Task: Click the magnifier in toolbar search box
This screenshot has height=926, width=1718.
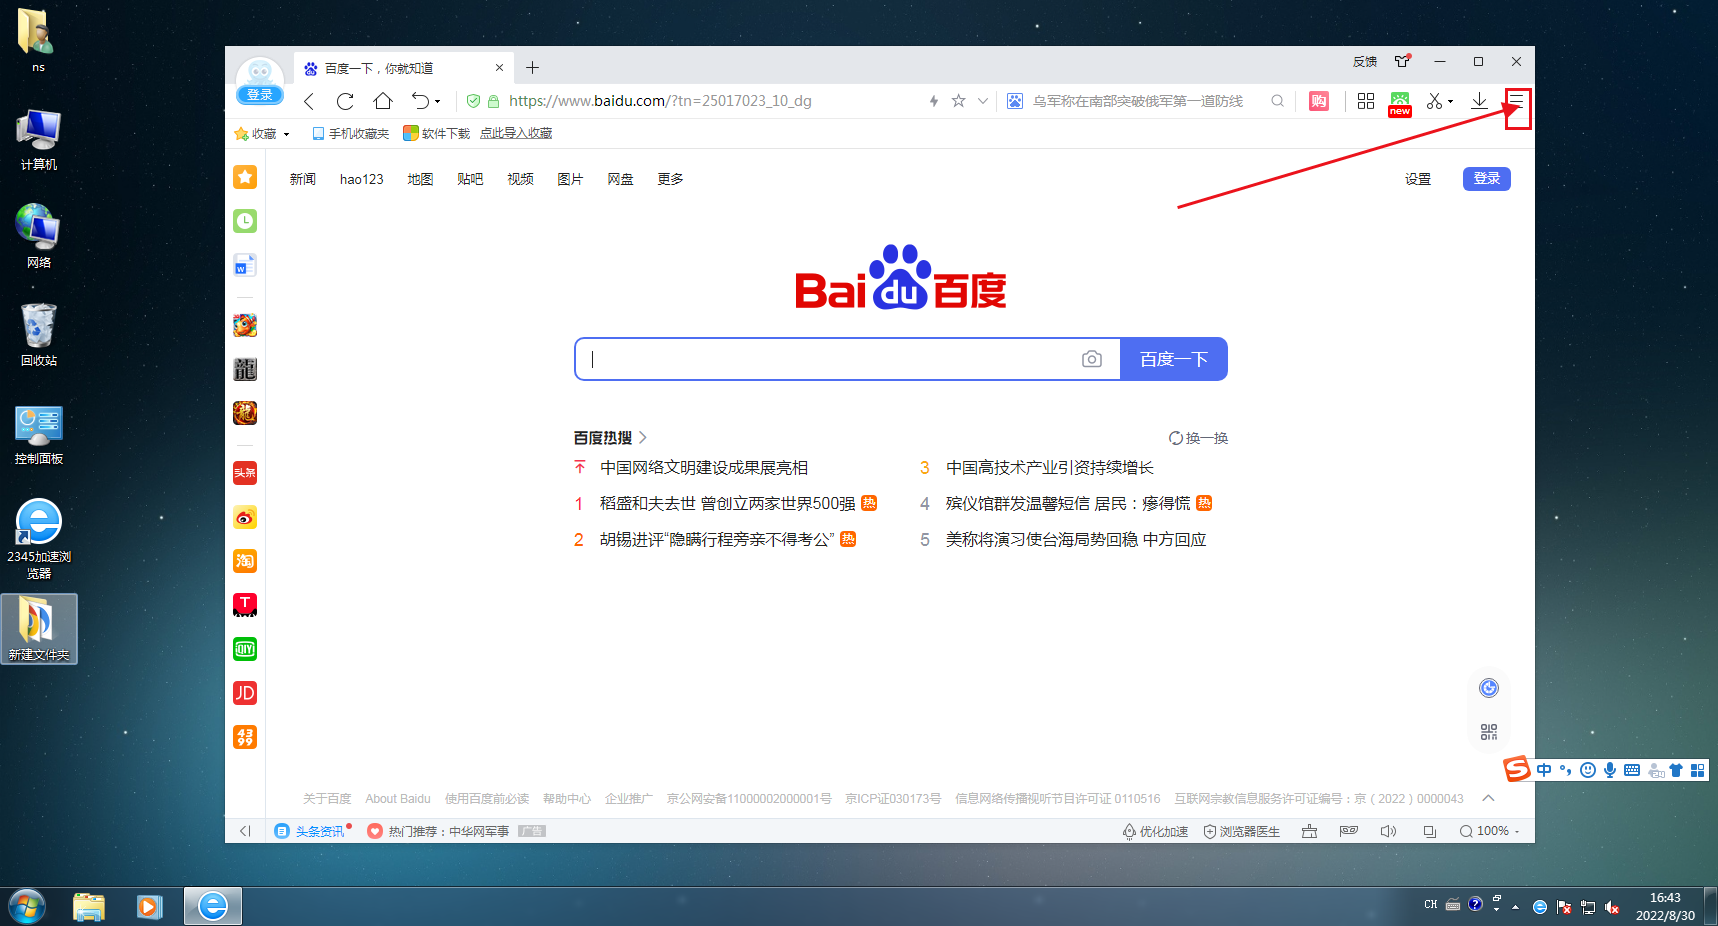Action: point(1277,101)
